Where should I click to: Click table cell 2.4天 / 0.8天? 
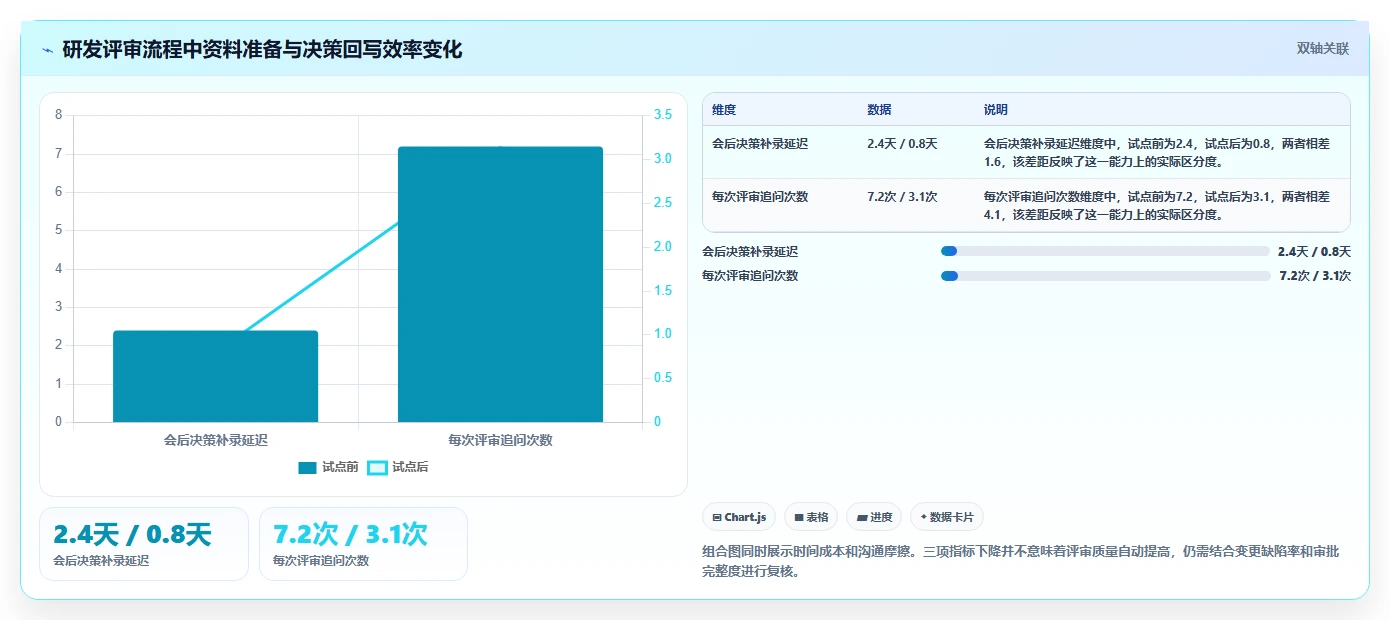[x=902, y=143]
